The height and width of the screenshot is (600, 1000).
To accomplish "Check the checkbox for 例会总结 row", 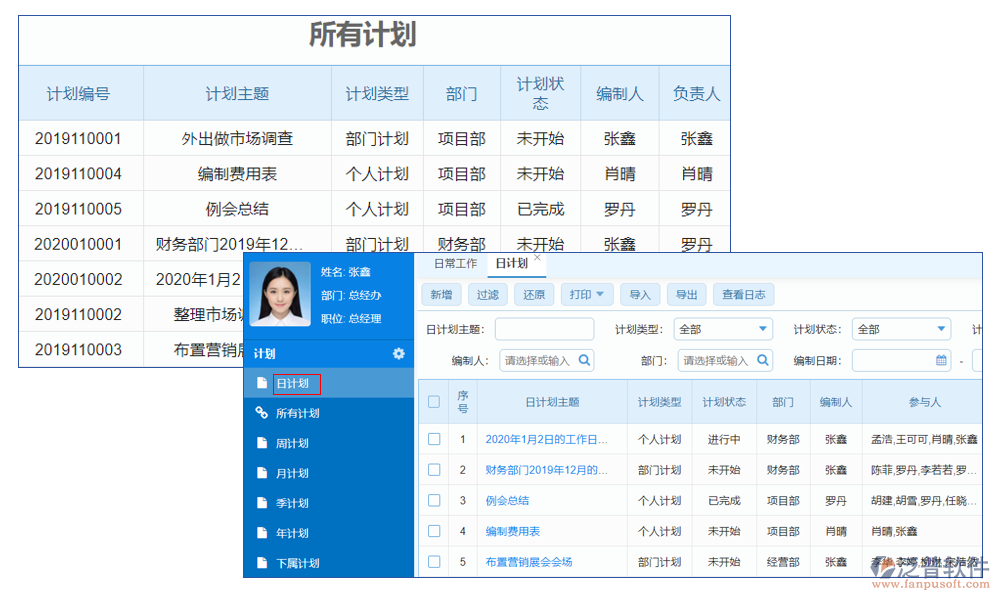I will 434,500.
